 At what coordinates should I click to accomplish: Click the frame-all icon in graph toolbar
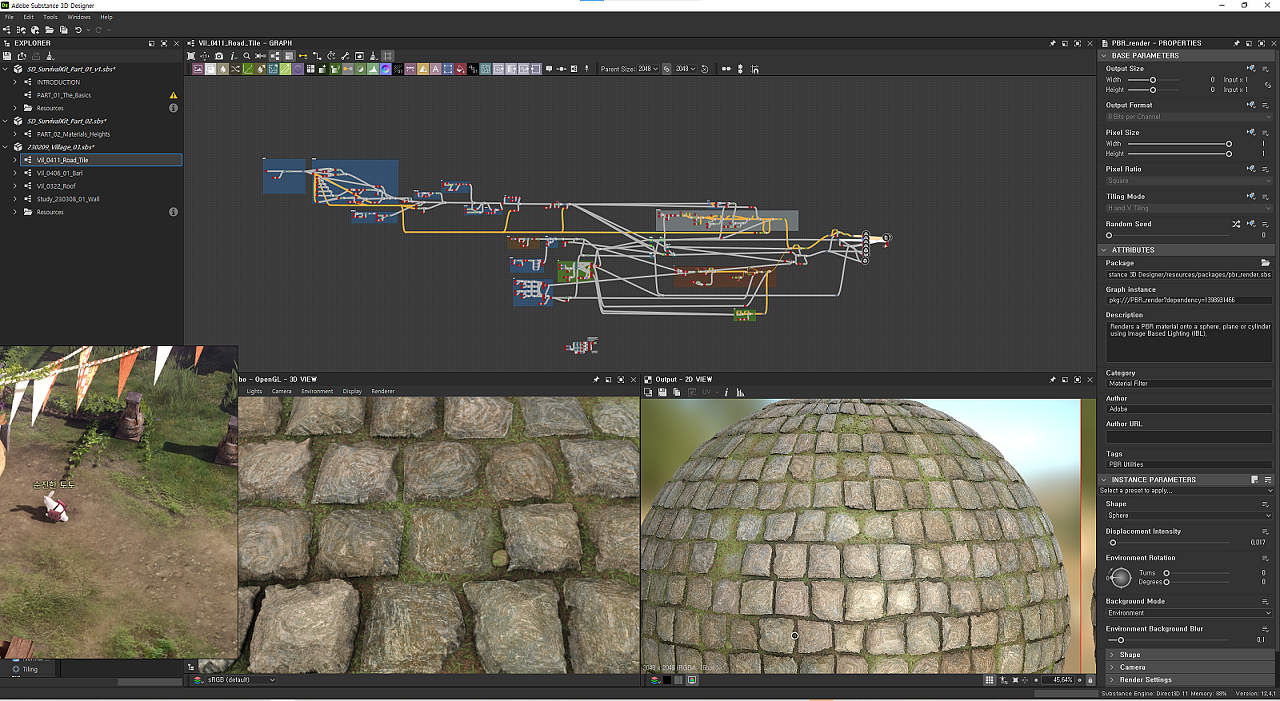[x=190, y=56]
